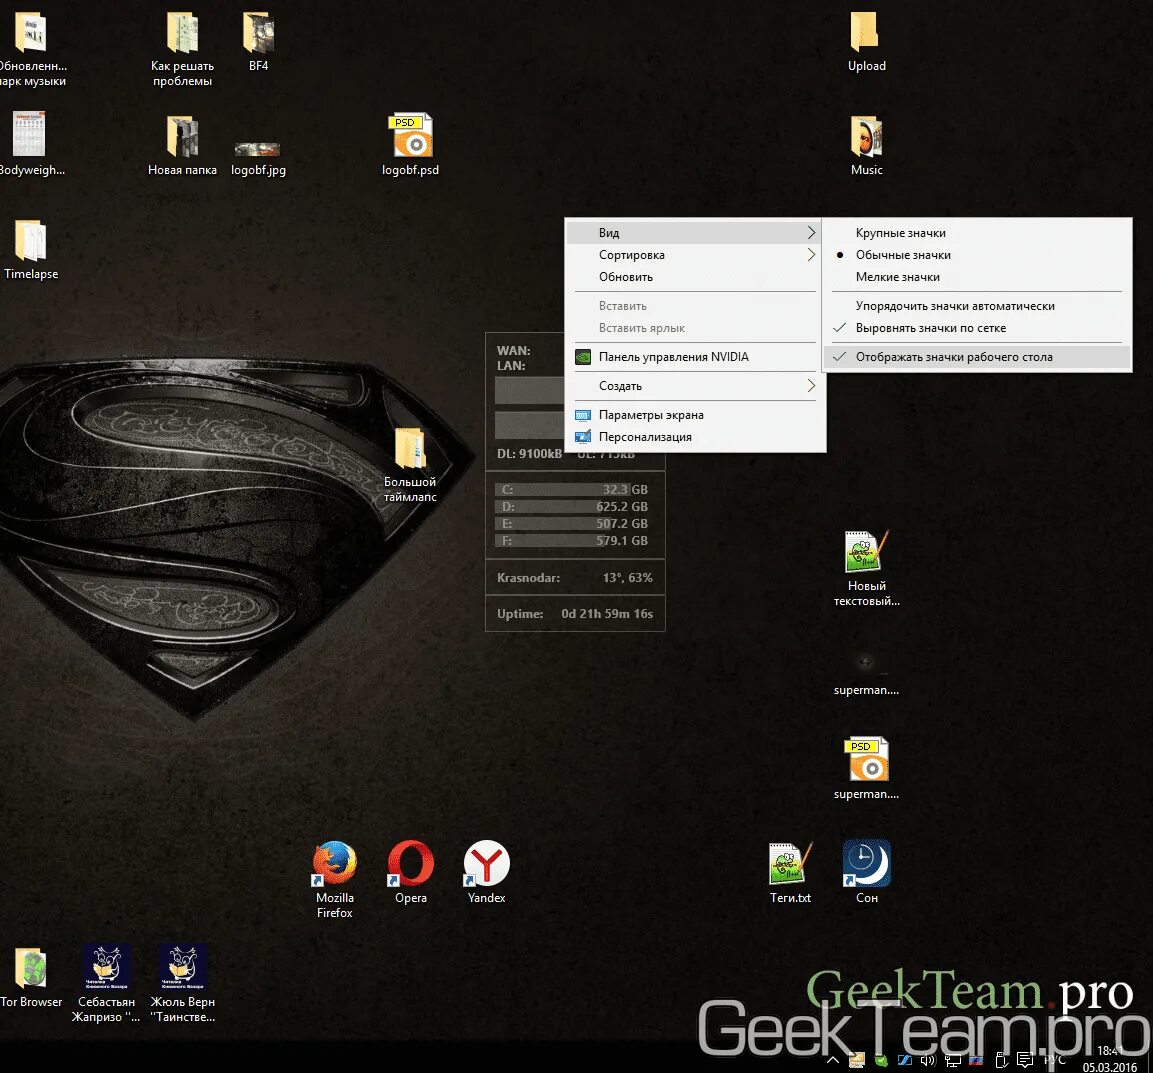The height and width of the screenshot is (1073, 1153).
Task: Select the Теги.txt file icon
Action: click(x=790, y=872)
